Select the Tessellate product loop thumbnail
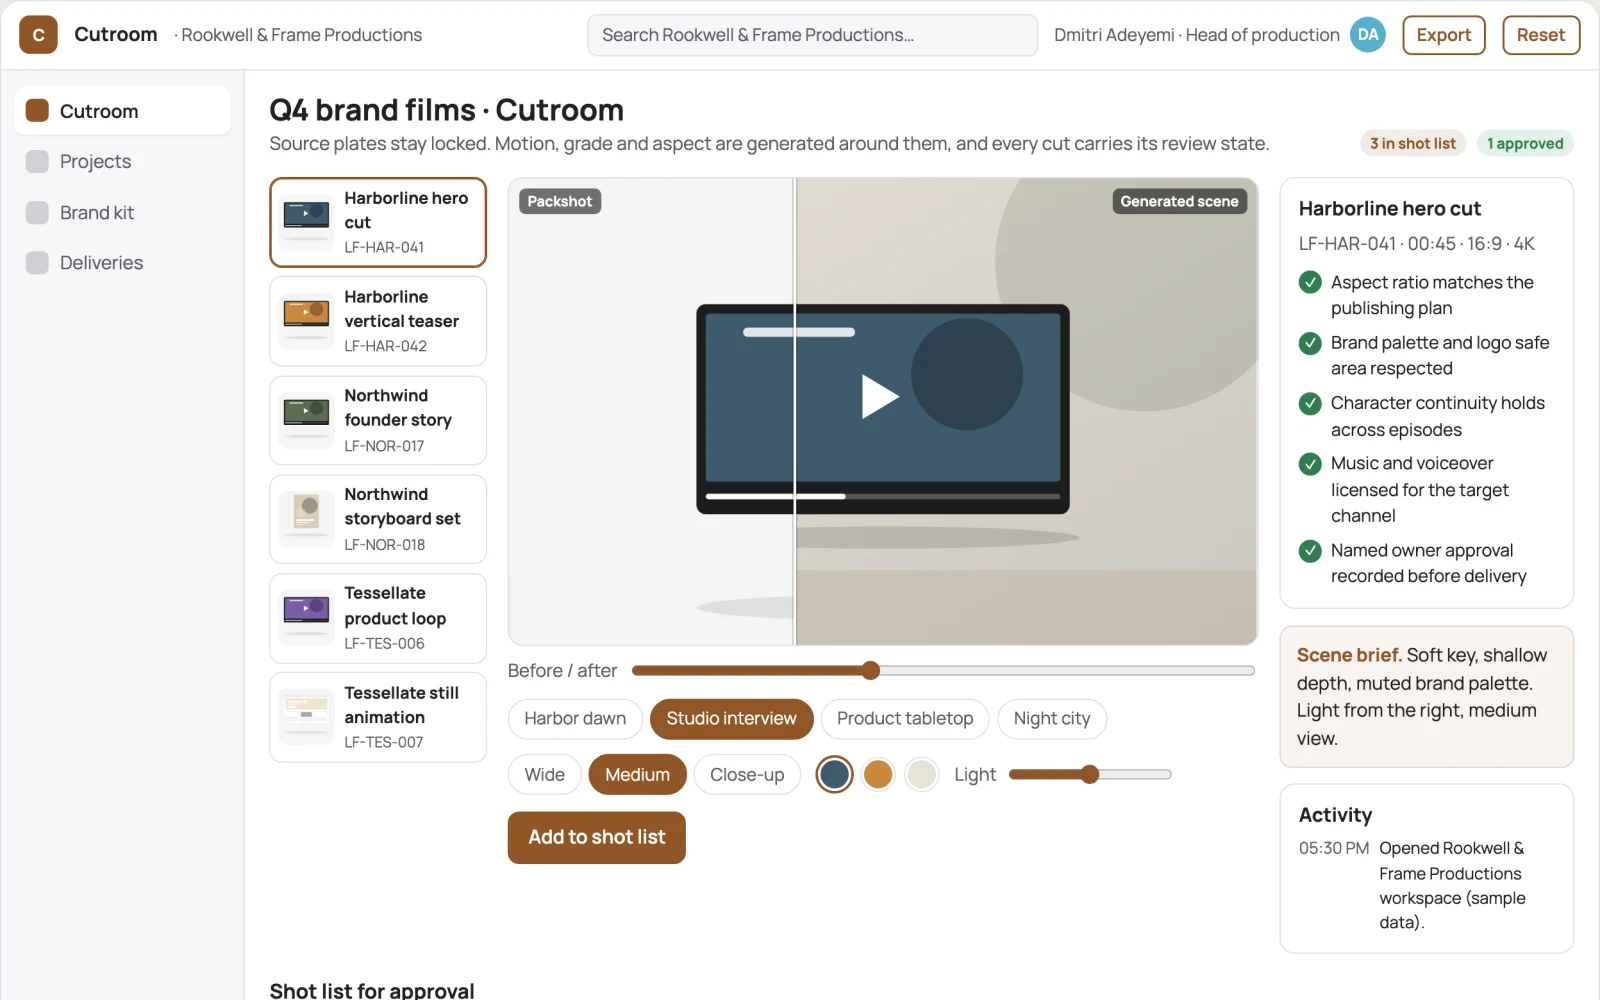The width and height of the screenshot is (1600, 1000). tap(307, 618)
